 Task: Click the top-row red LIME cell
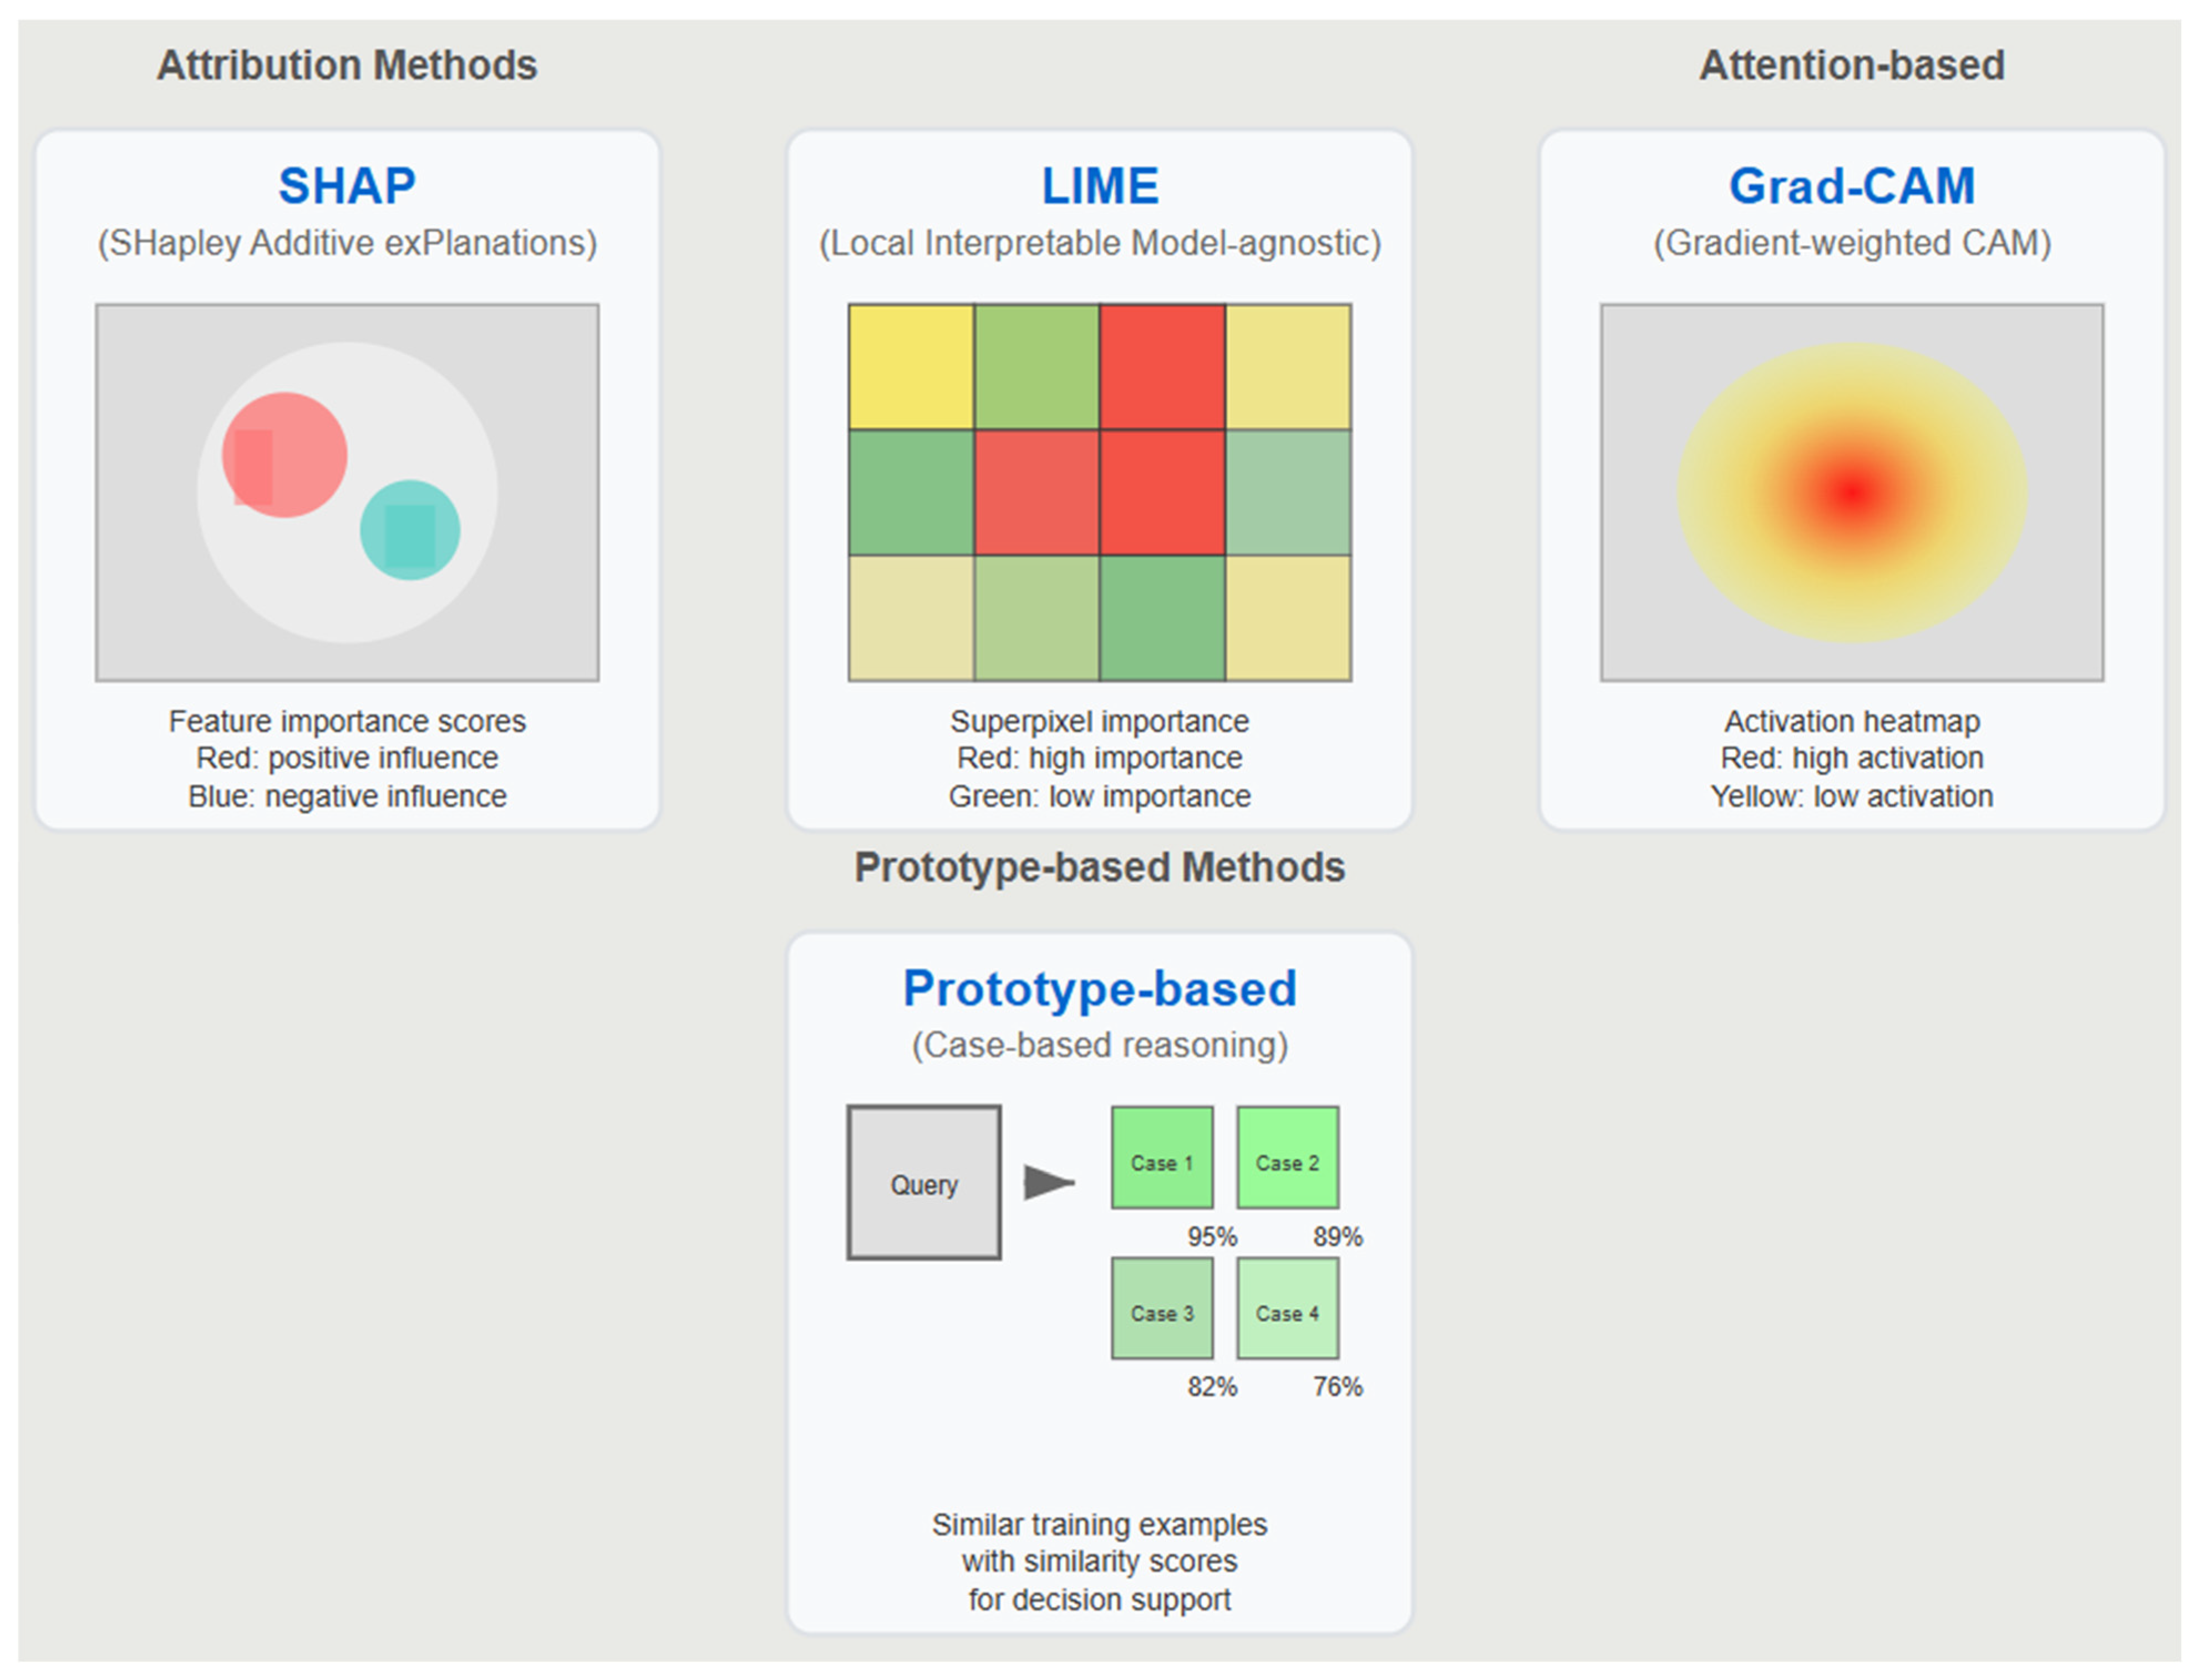tap(1163, 367)
